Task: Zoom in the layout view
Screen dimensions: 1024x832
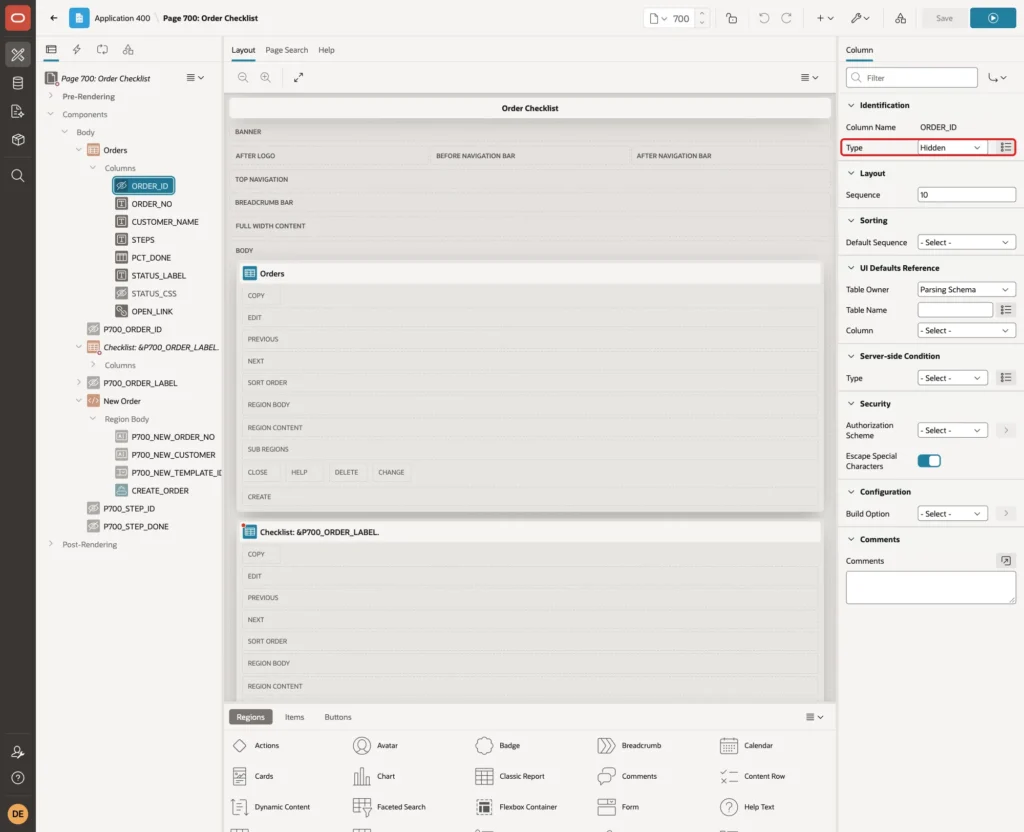Action: click(x=266, y=78)
